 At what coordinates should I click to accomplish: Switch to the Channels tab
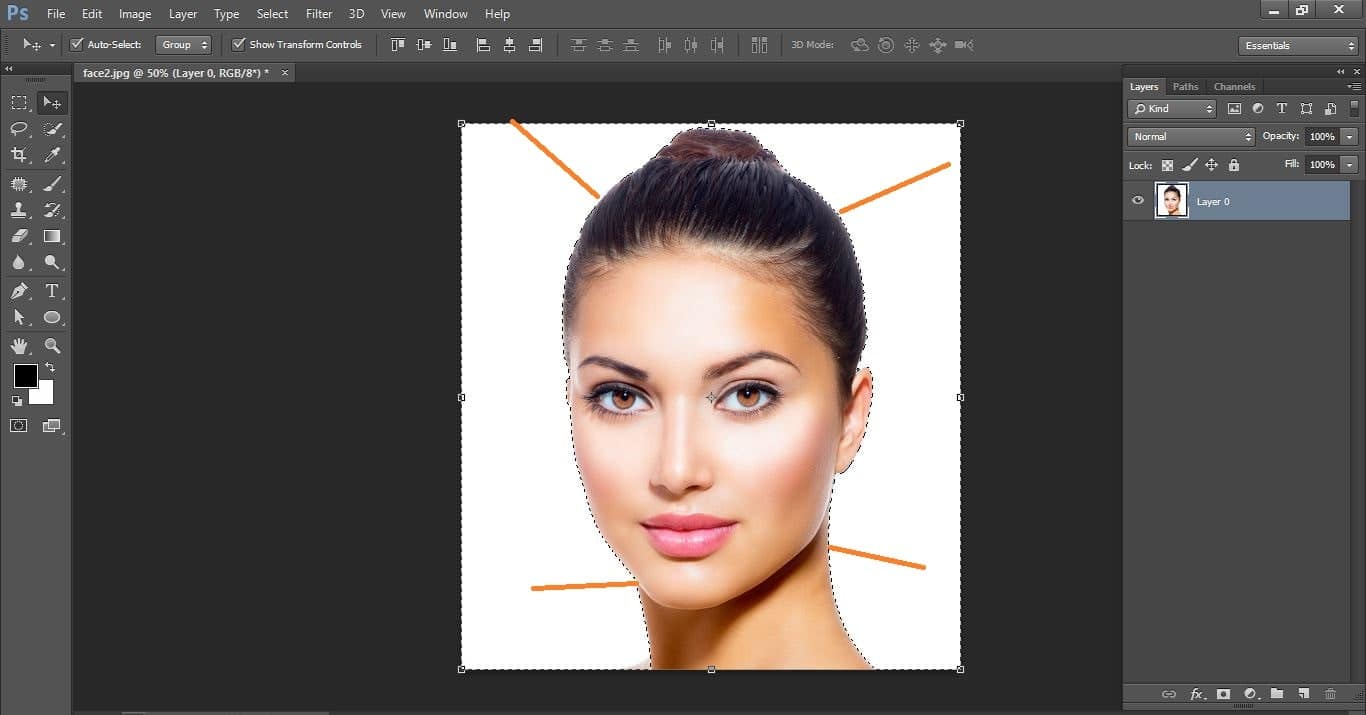[1234, 87]
